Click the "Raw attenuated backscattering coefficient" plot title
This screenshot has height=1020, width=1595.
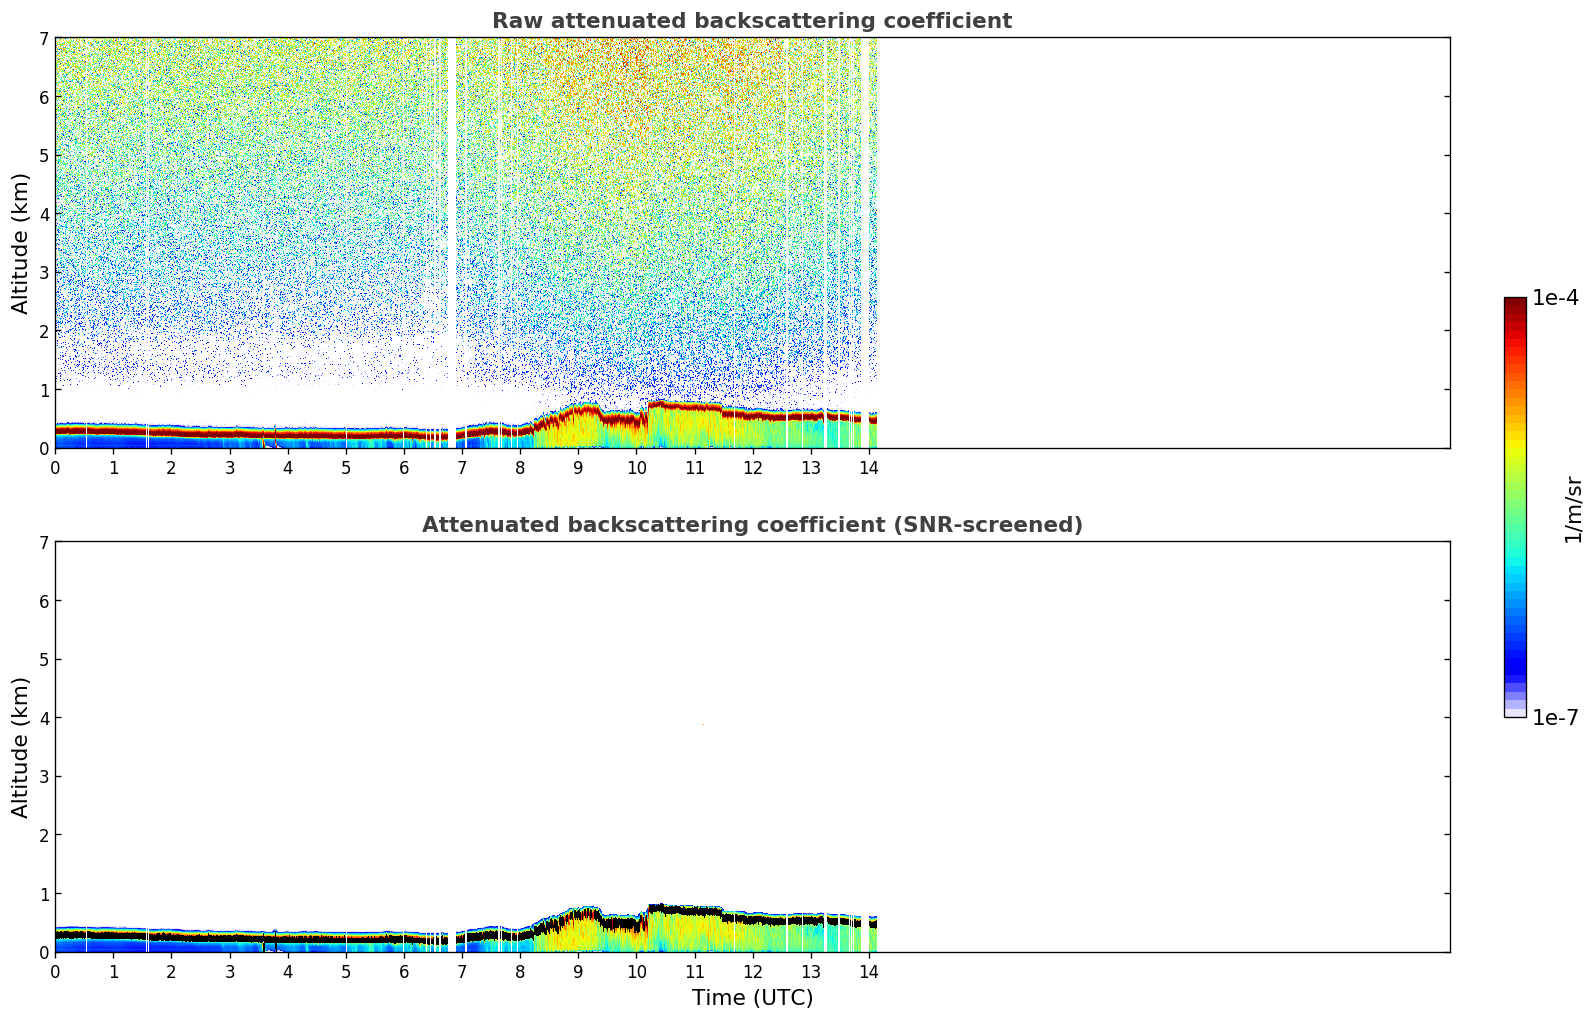[751, 21]
